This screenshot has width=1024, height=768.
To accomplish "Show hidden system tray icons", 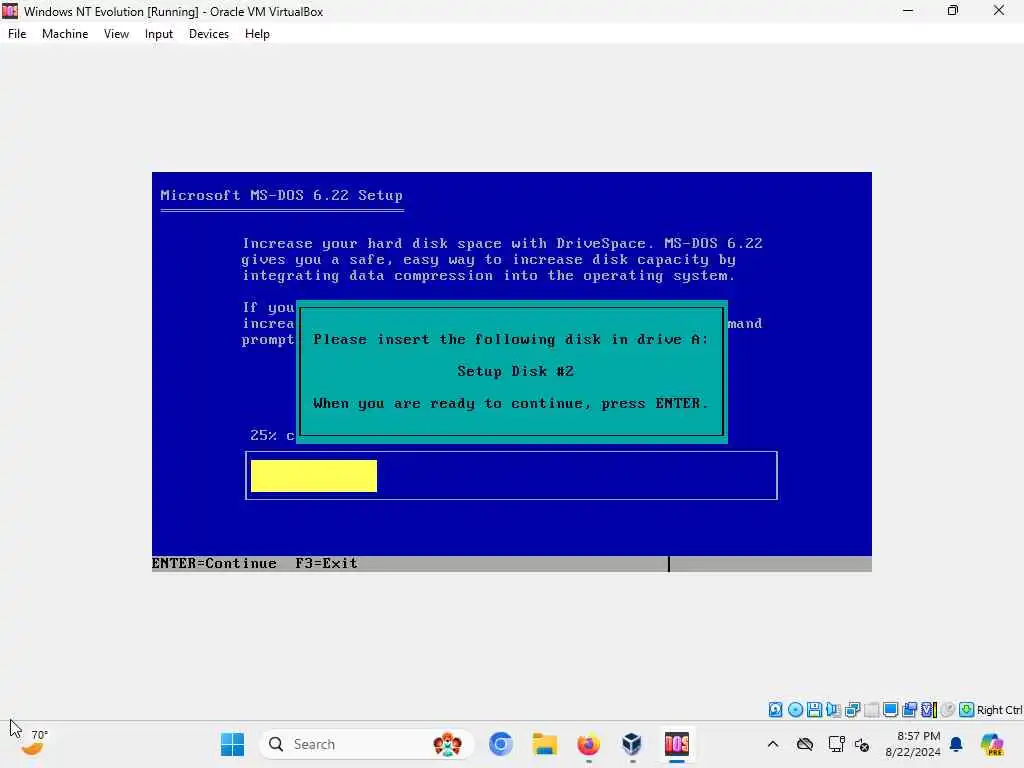I will click(773, 744).
